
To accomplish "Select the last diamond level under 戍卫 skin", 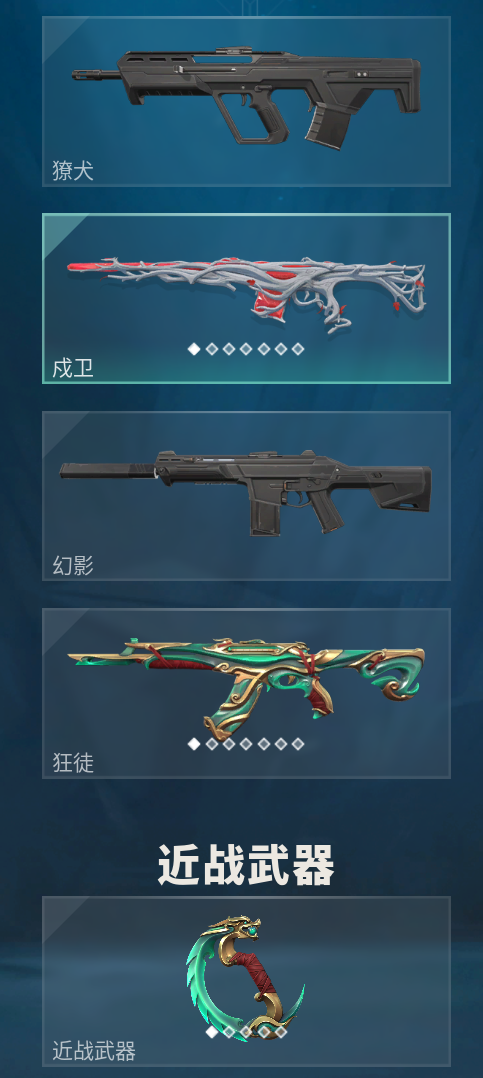I will pos(297,349).
